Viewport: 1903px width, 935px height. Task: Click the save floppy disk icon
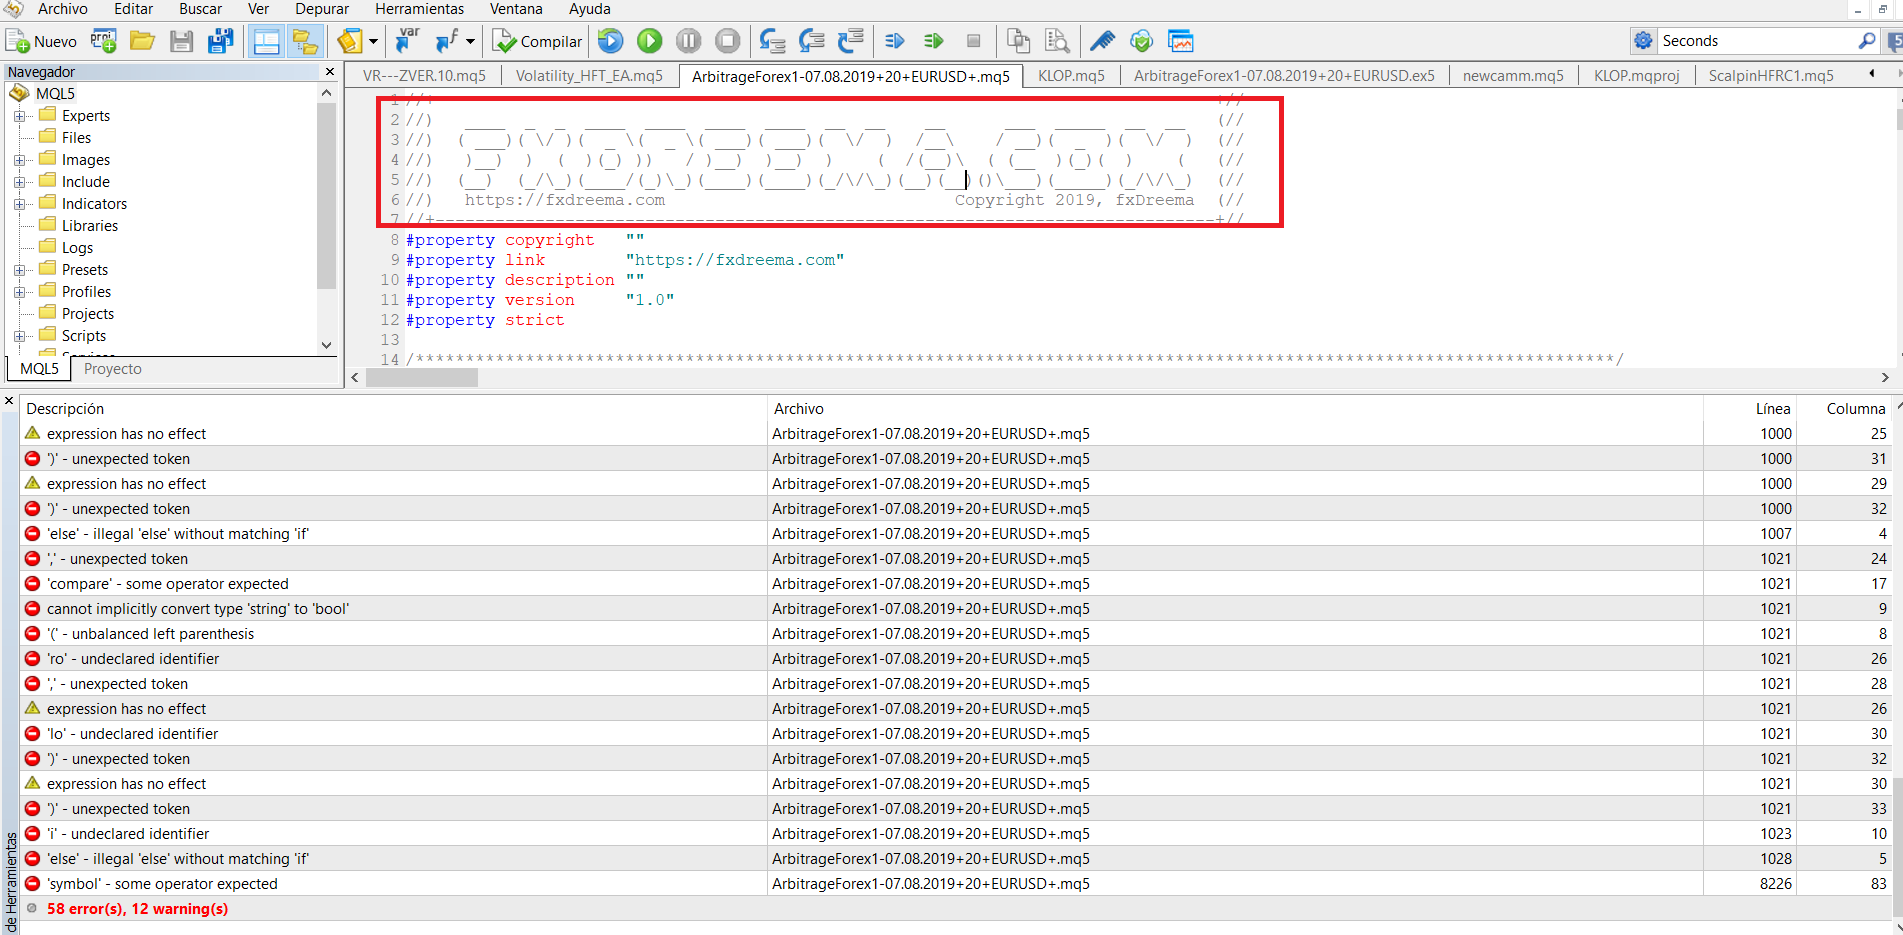click(181, 41)
